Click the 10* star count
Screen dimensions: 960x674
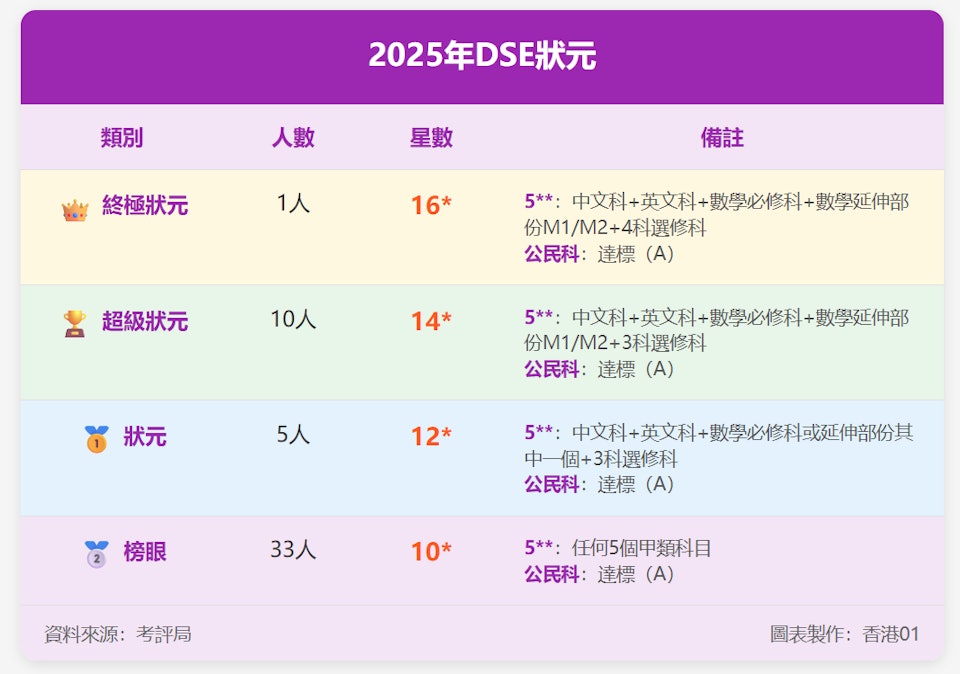coord(431,552)
